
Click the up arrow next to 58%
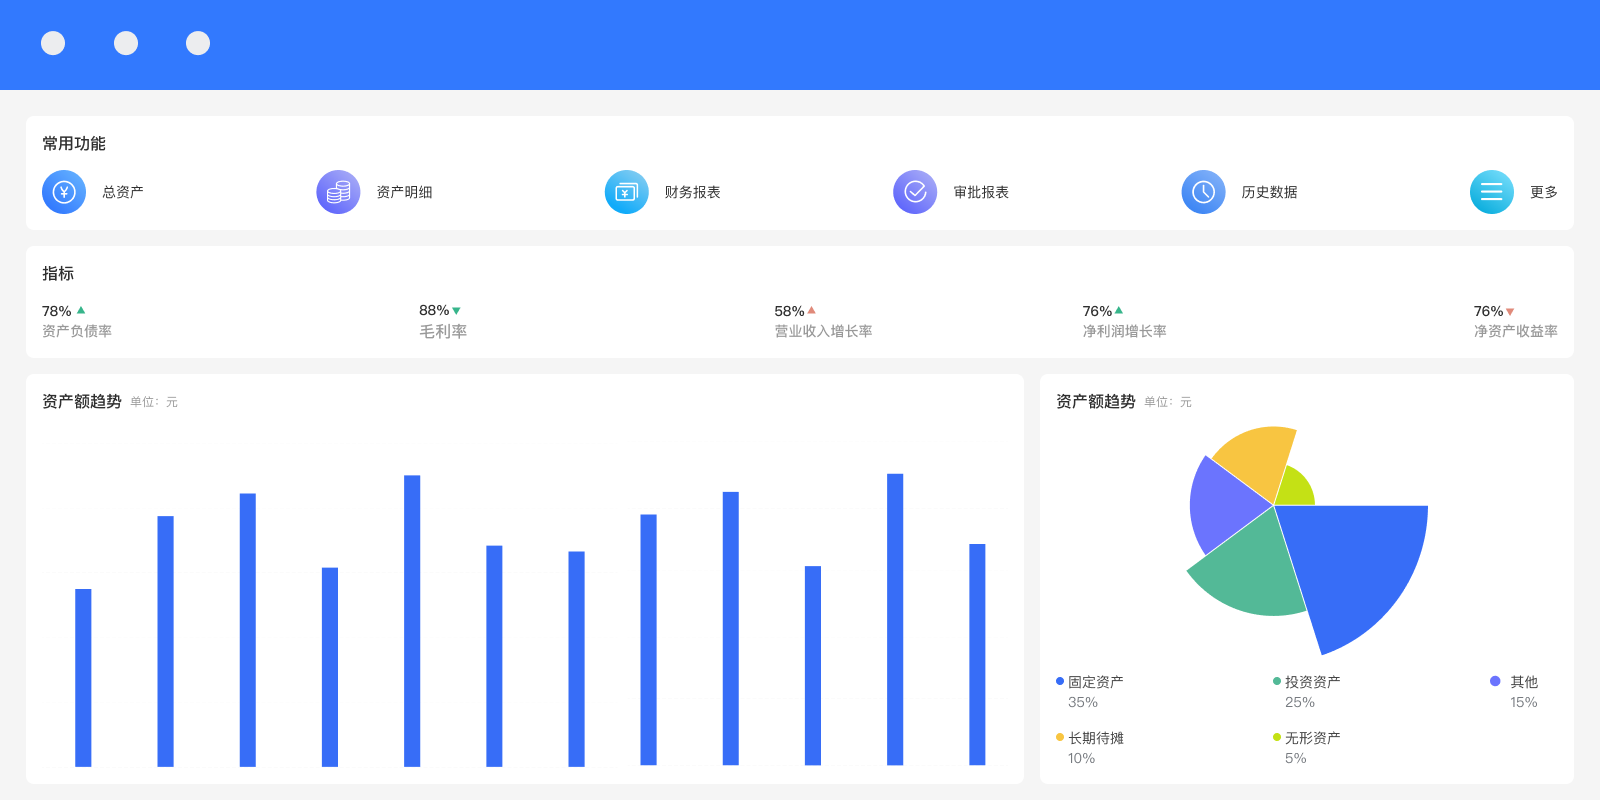[x=811, y=310]
